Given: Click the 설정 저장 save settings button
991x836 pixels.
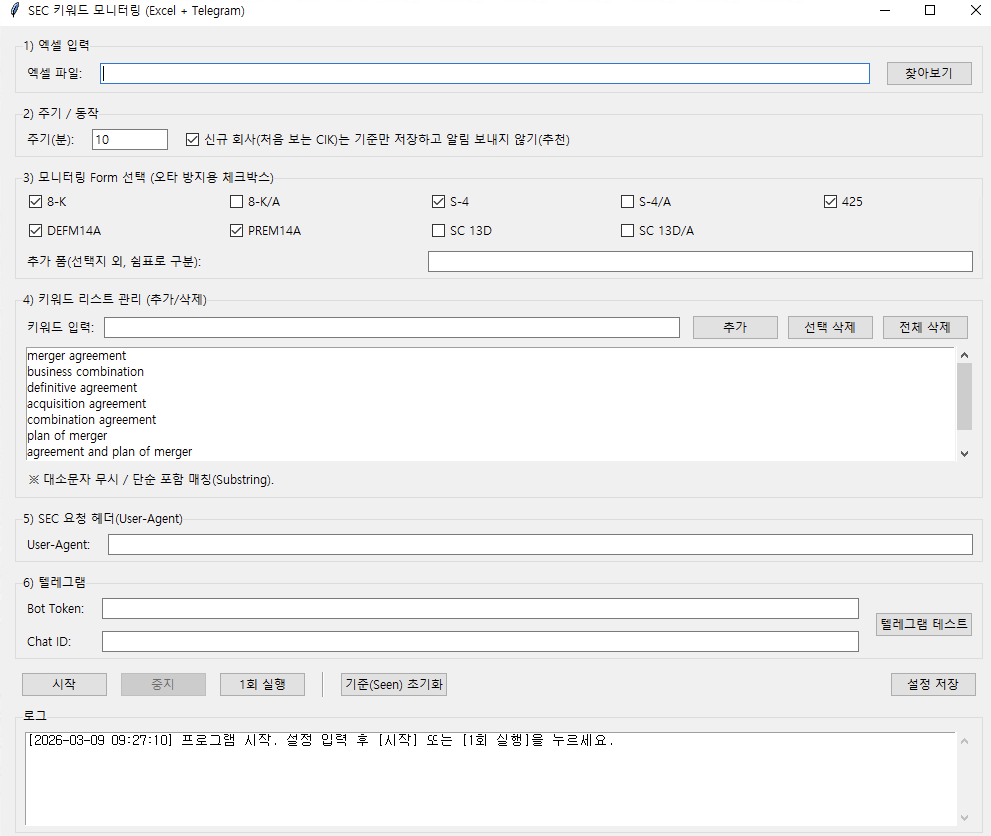Looking at the screenshot, I should [x=933, y=684].
